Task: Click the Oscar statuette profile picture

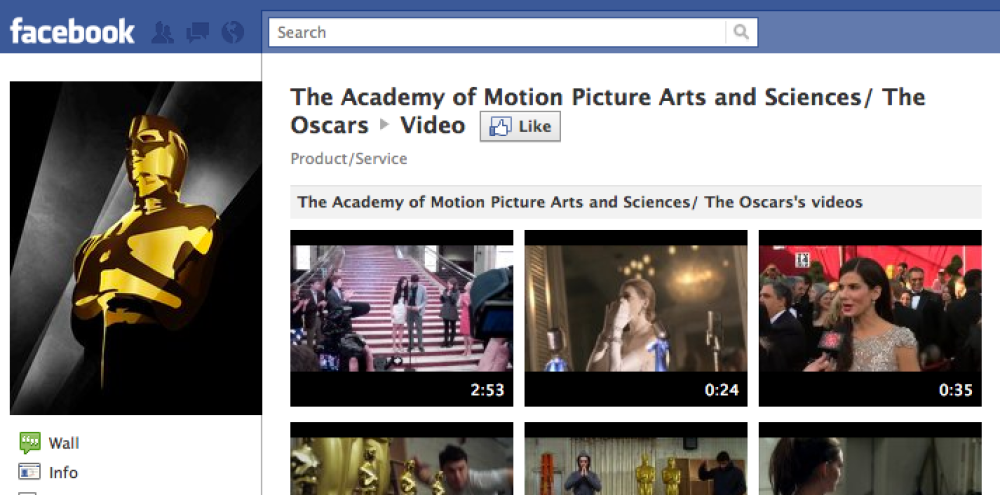Action: click(136, 248)
